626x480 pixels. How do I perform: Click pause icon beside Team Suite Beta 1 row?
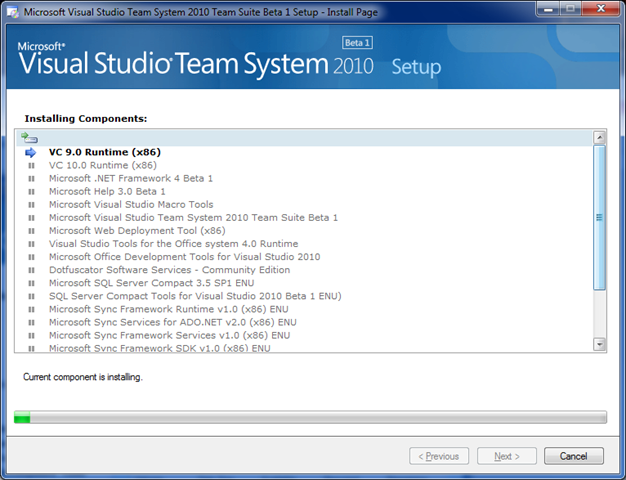31,218
